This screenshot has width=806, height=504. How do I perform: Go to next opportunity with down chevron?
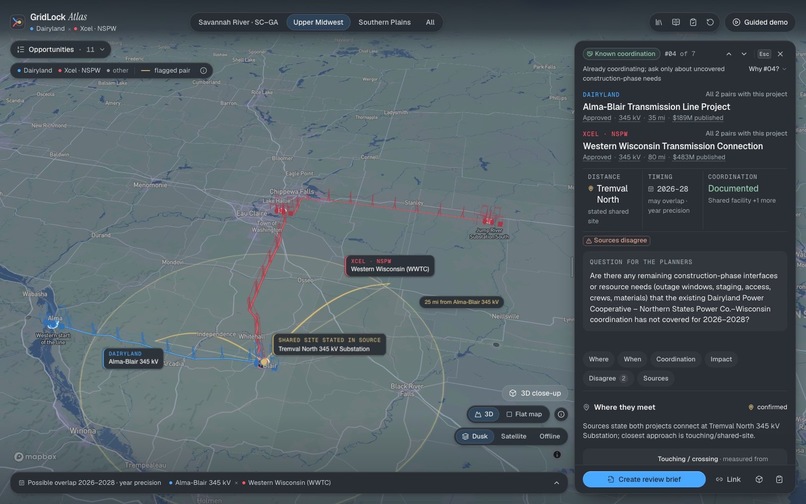coord(744,54)
